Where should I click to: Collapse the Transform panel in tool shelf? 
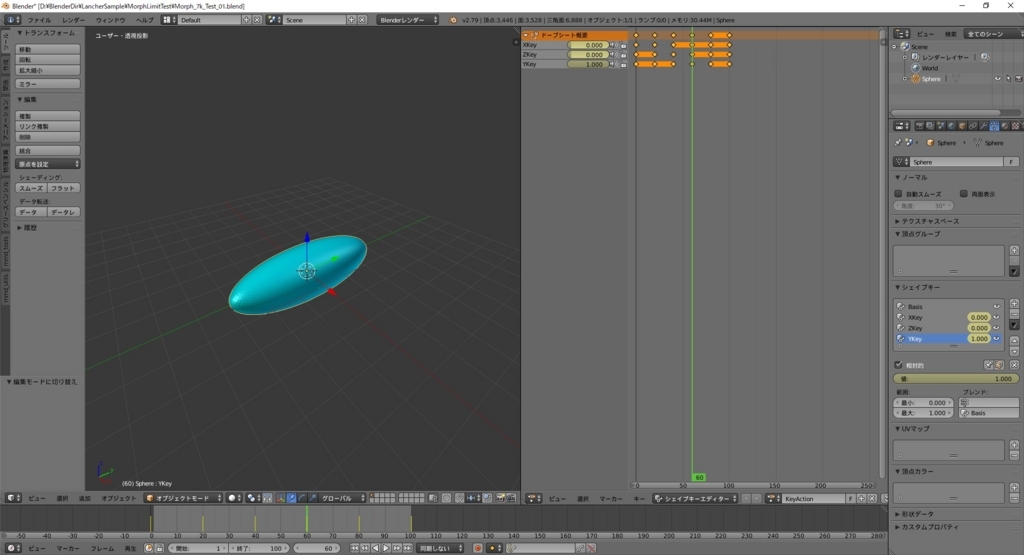[20, 33]
